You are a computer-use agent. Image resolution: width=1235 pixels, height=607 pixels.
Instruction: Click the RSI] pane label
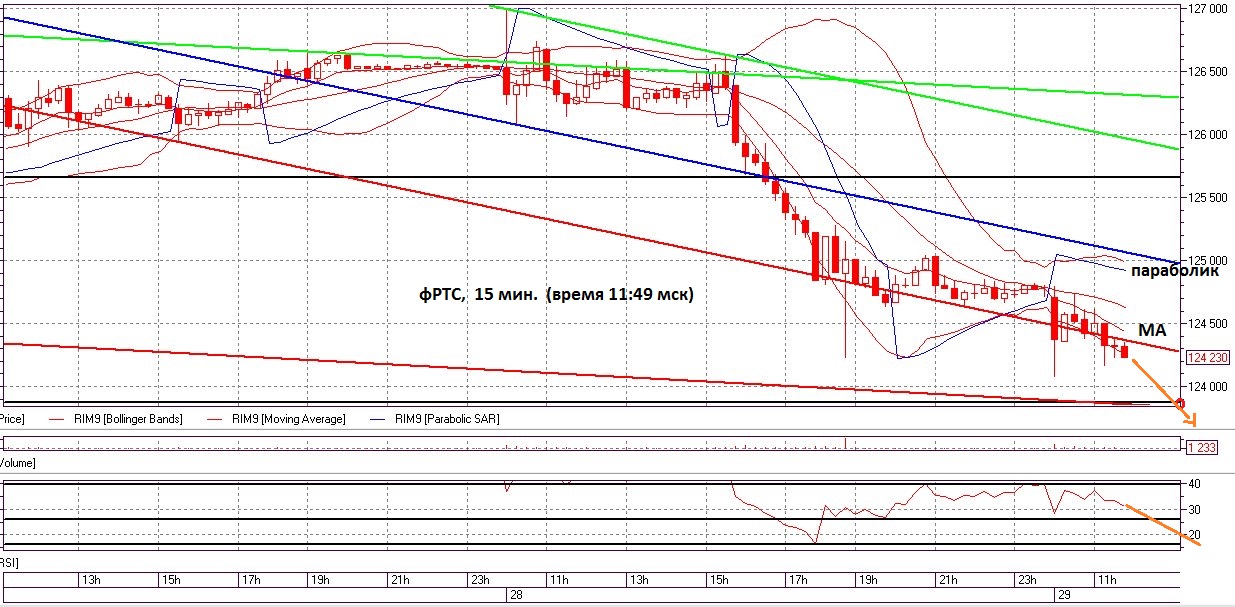pos(9,564)
